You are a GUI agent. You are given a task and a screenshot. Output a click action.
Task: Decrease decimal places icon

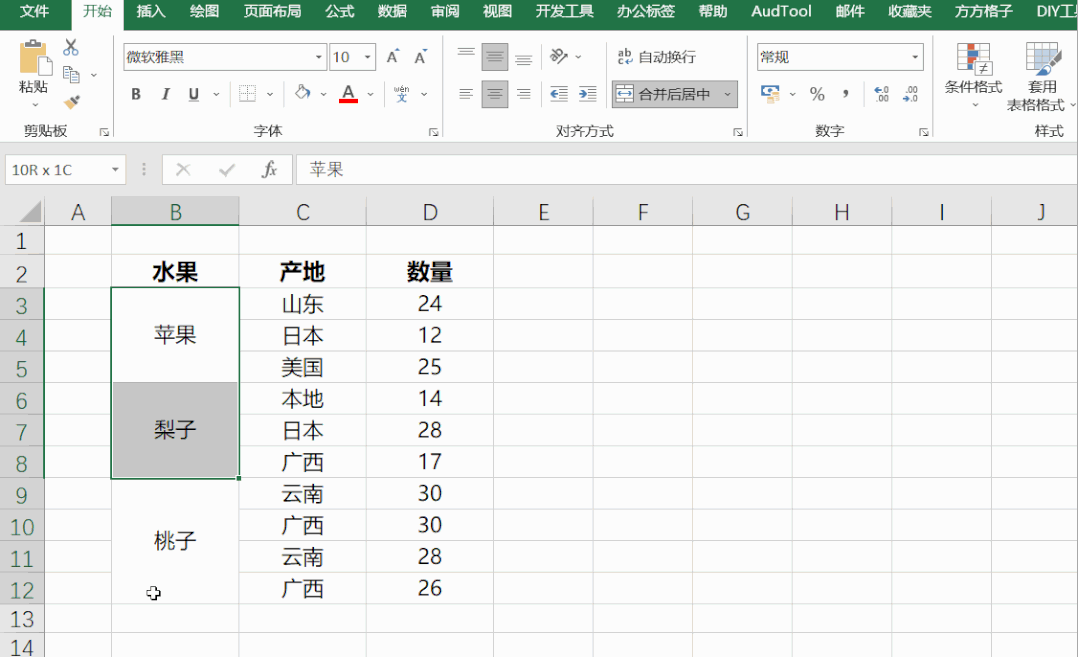tap(910, 94)
